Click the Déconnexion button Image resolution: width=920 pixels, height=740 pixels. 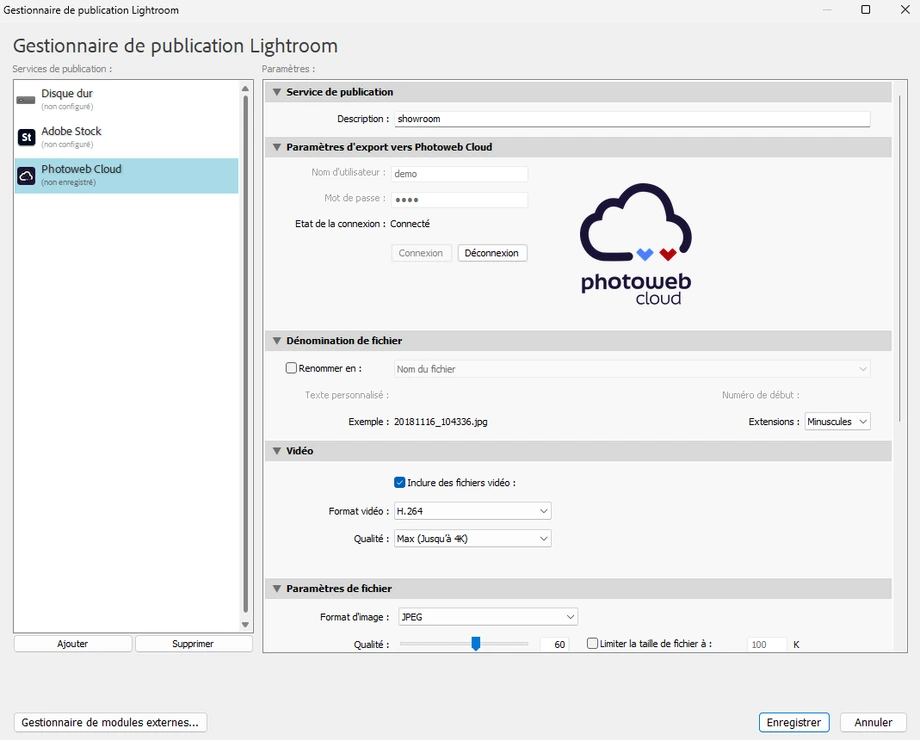(492, 253)
